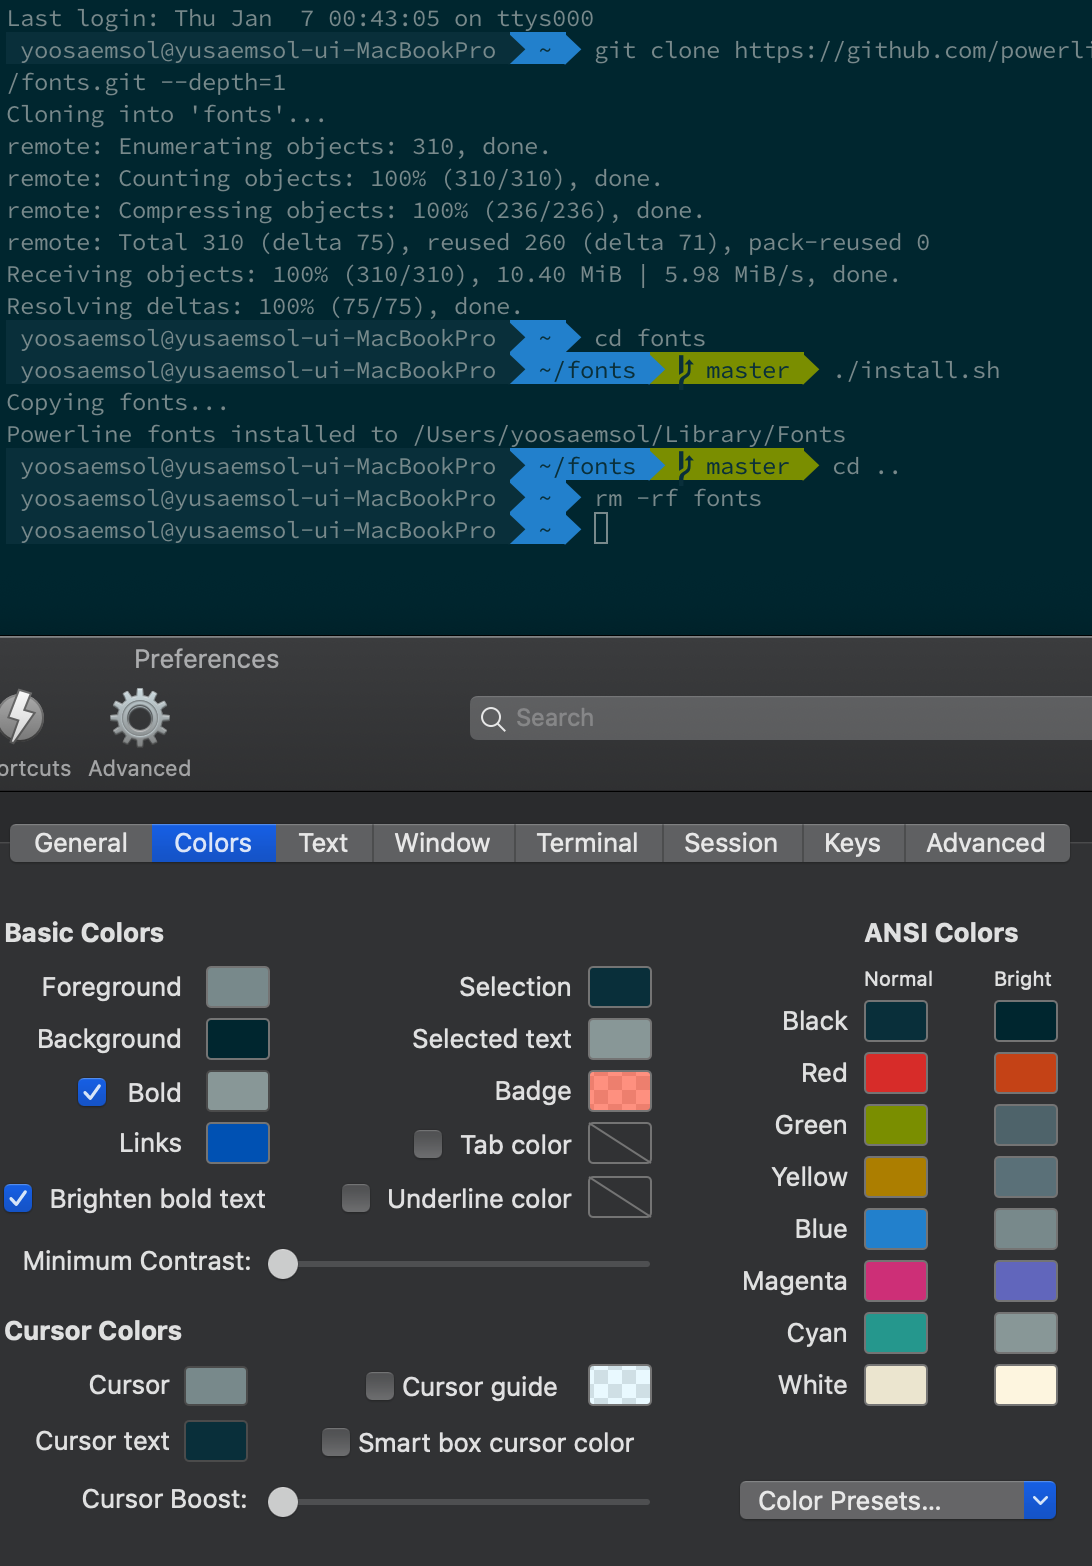Viewport: 1092px width, 1566px height.
Task: Open the Keys tab
Action: tap(853, 843)
